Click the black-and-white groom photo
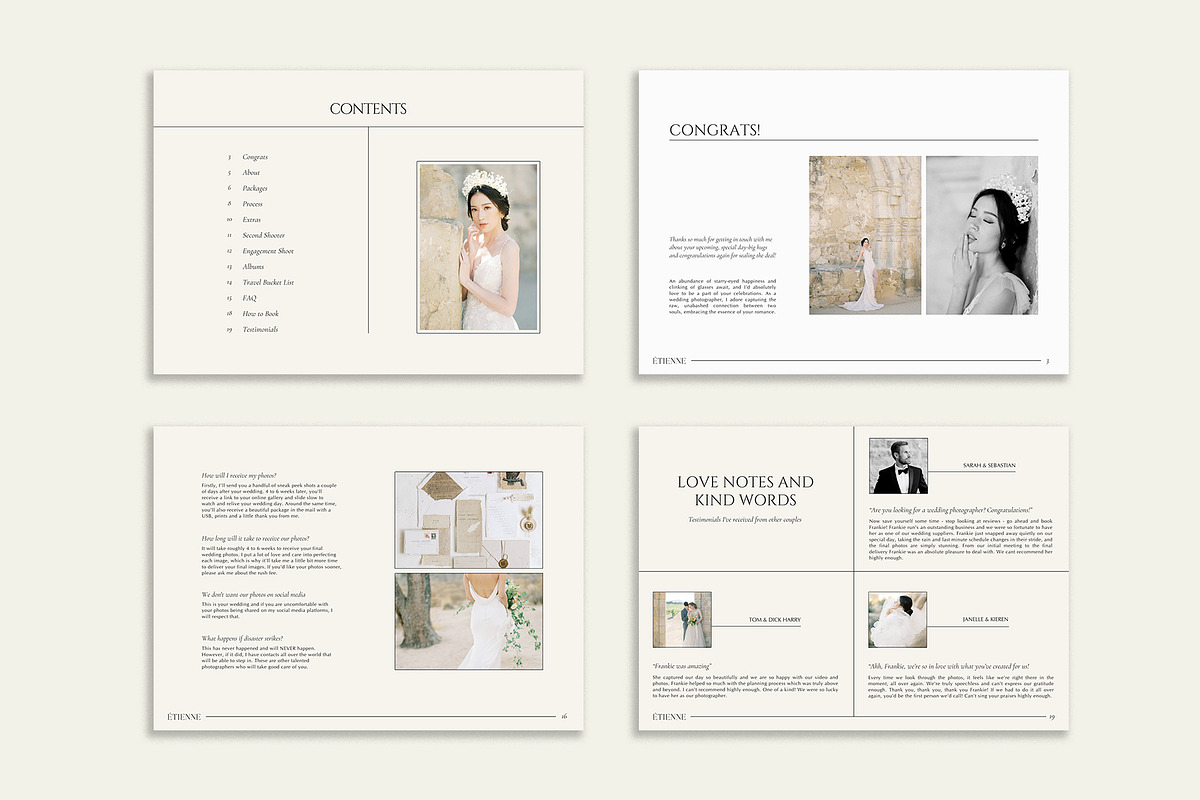This screenshot has height=800, width=1200. pyautogui.click(x=898, y=466)
